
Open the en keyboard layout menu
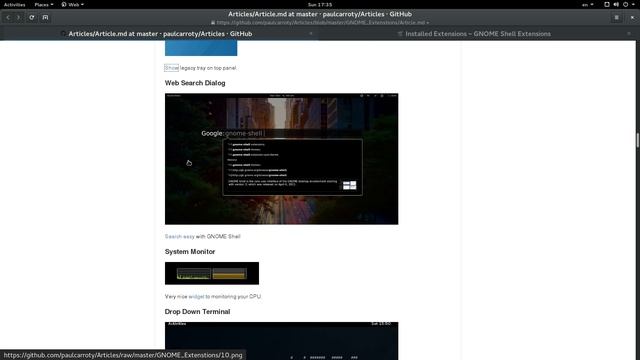point(588,4)
